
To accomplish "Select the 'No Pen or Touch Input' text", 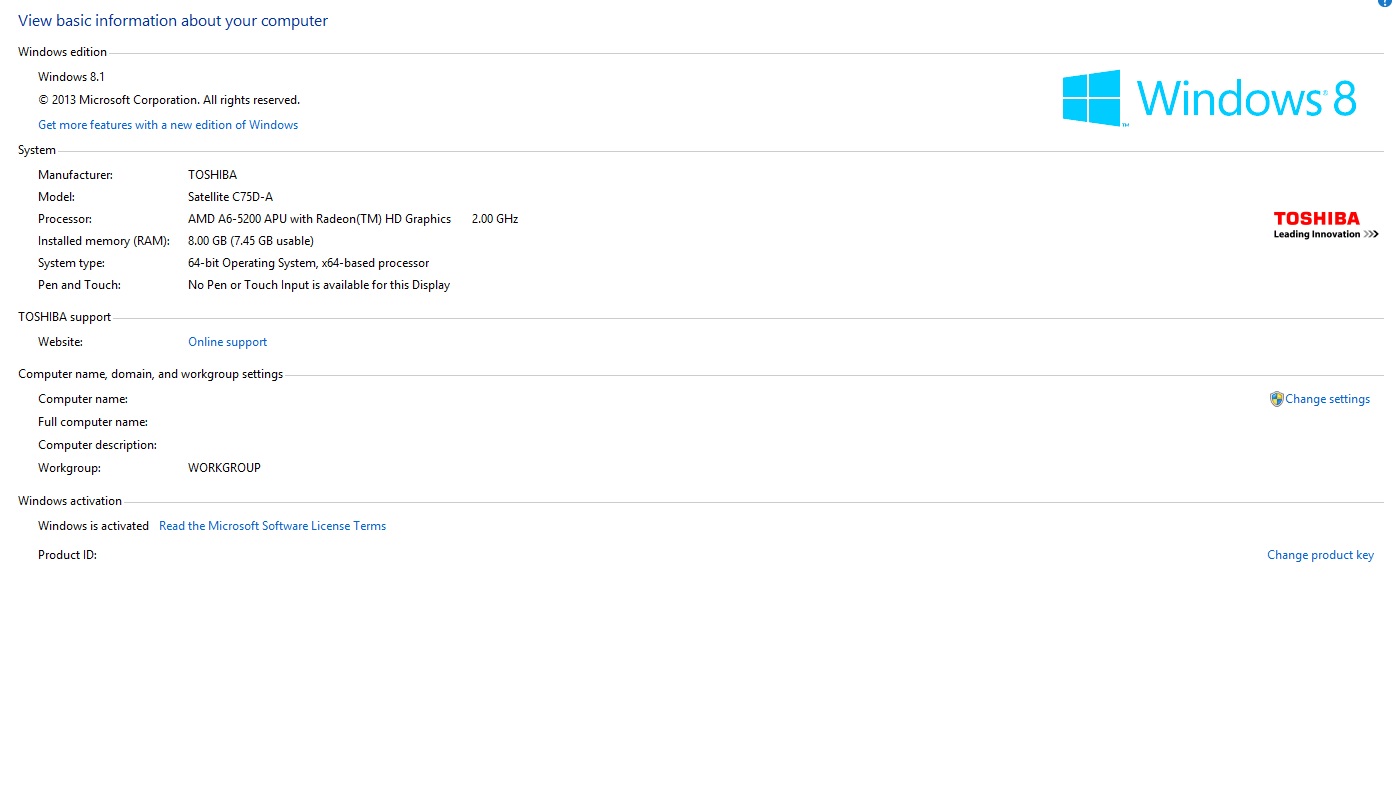I will (x=319, y=285).
